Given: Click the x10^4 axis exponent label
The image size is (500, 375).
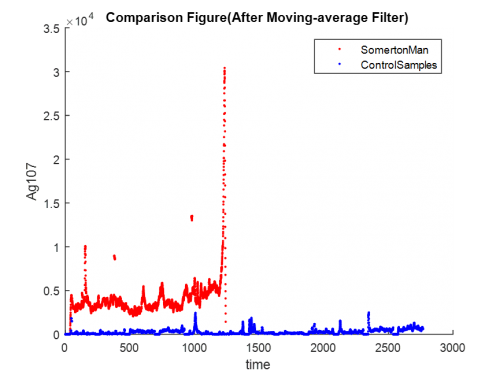Looking at the screenshot, I should pos(80,20).
